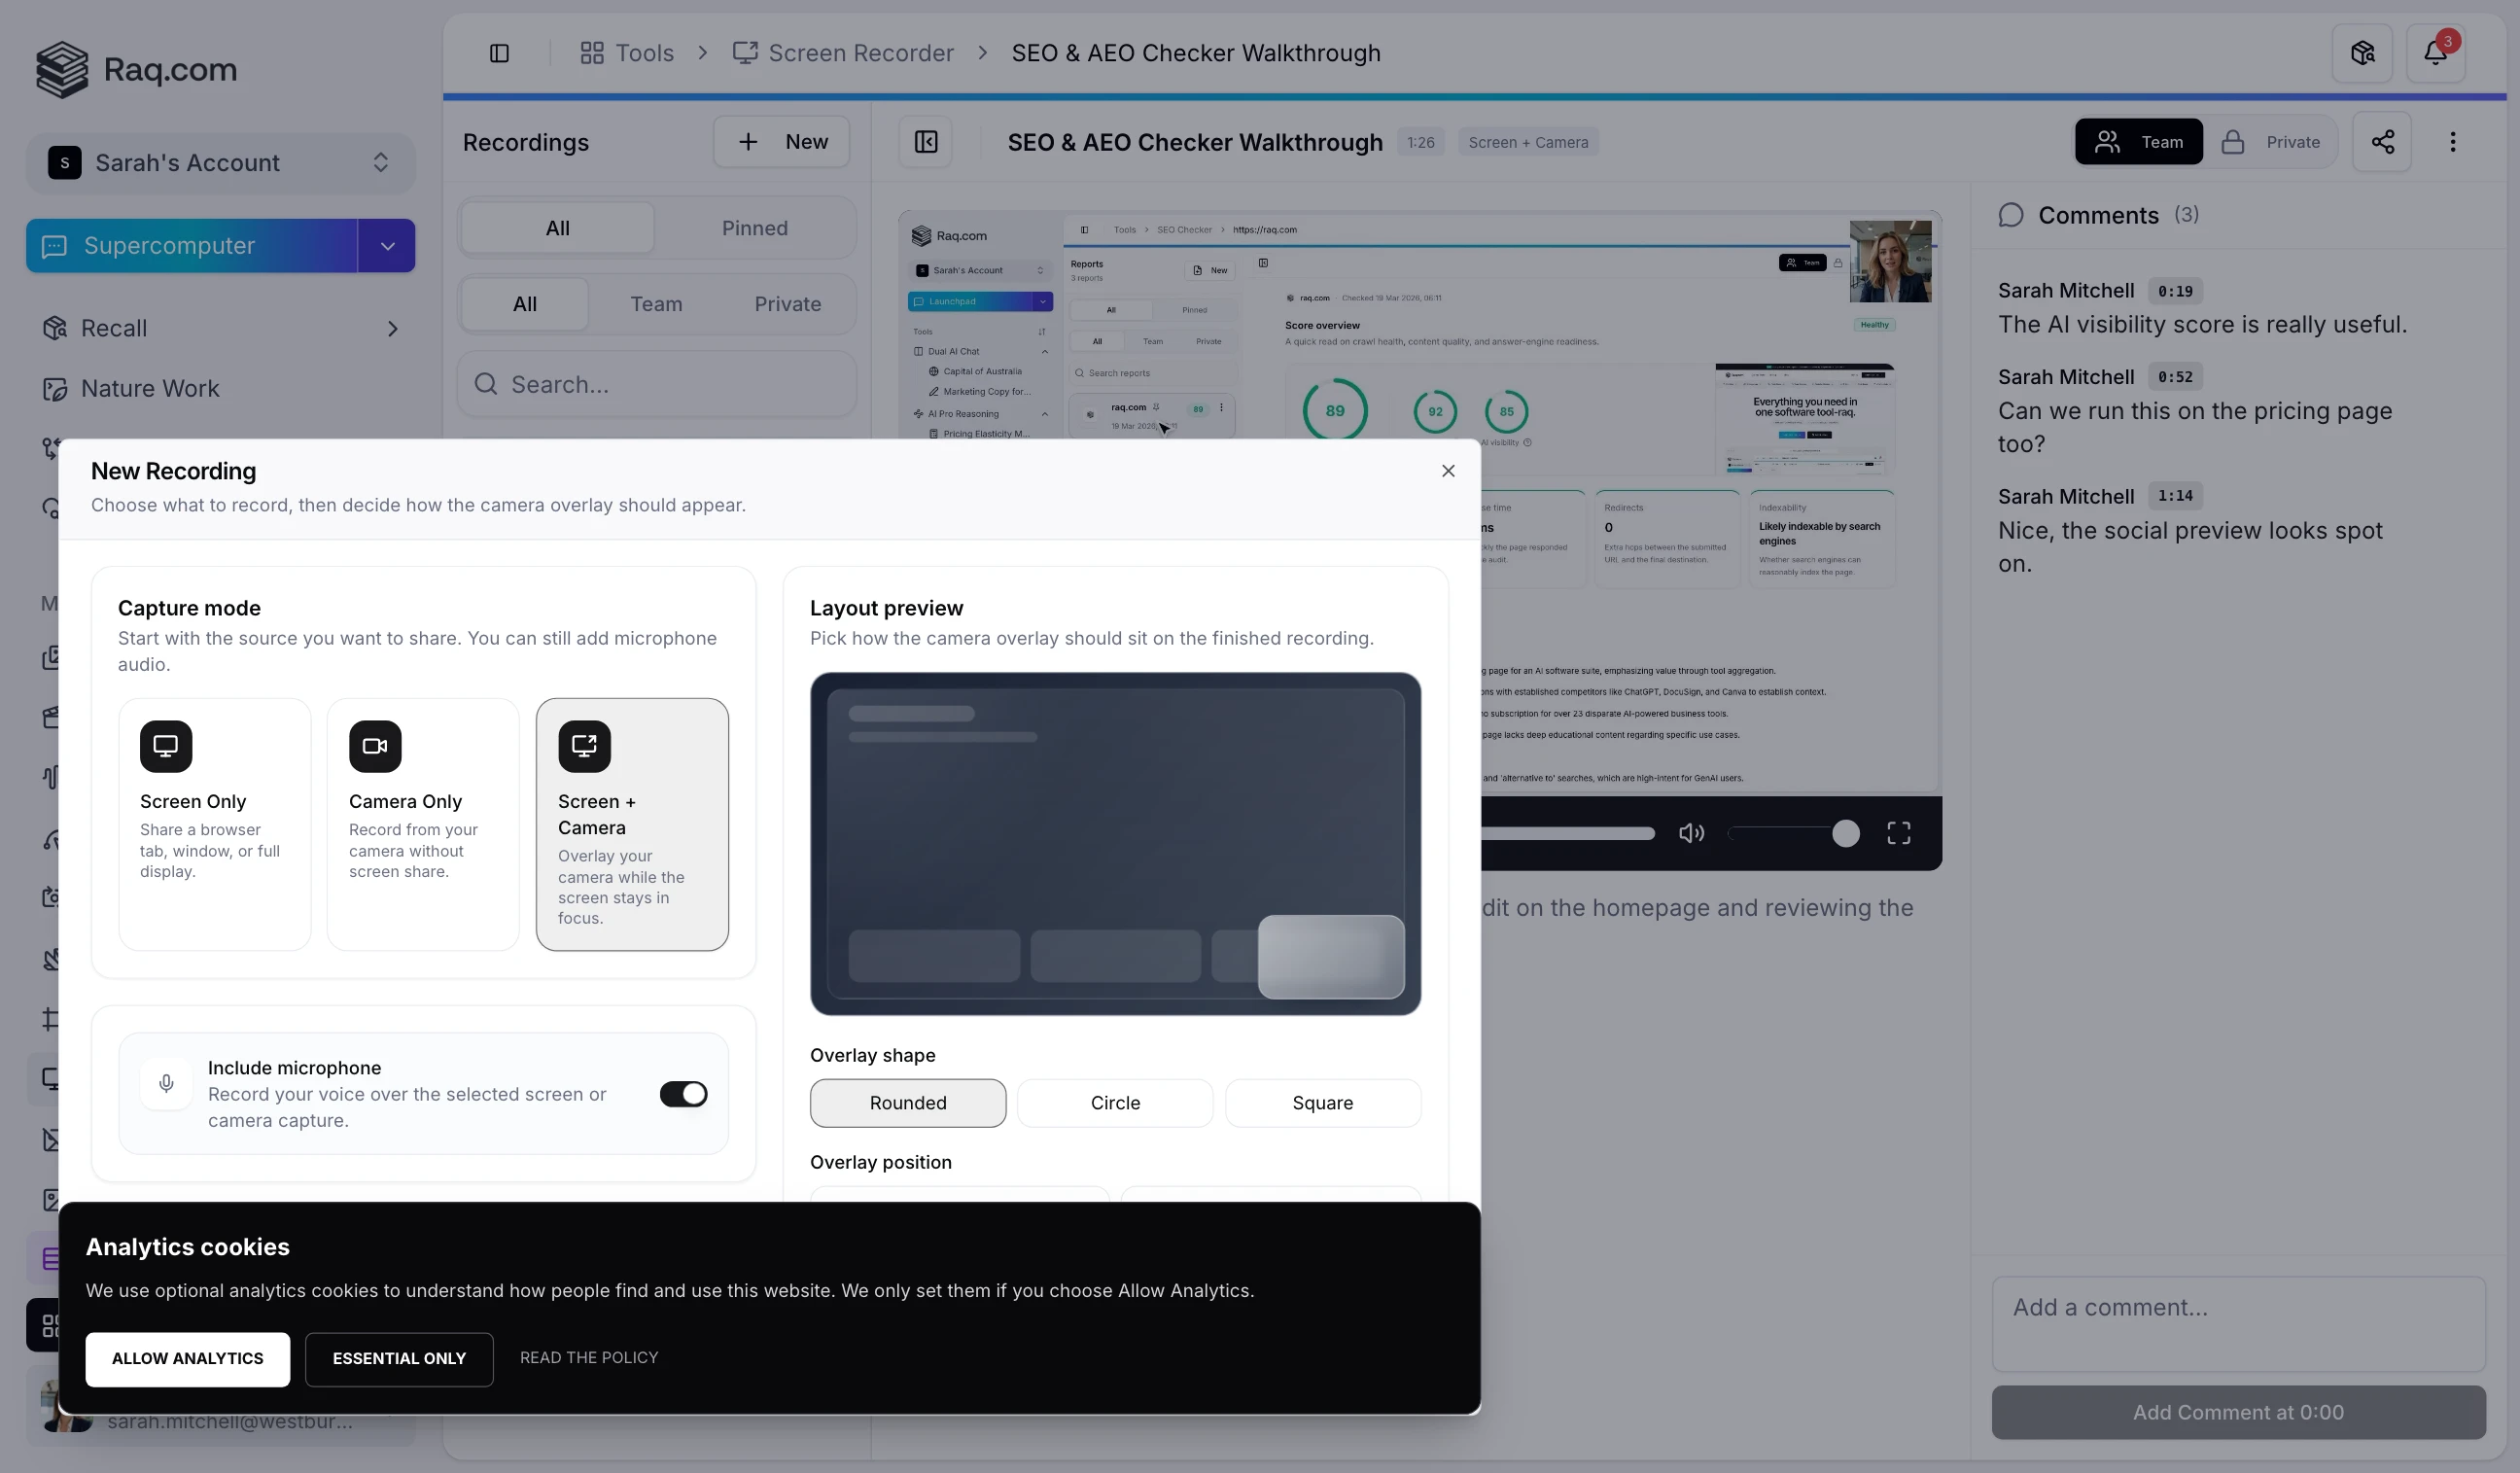Image resolution: width=2520 pixels, height=1473 pixels.
Task: Switch to the Pinned recordings tab
Action: (754, 228)
